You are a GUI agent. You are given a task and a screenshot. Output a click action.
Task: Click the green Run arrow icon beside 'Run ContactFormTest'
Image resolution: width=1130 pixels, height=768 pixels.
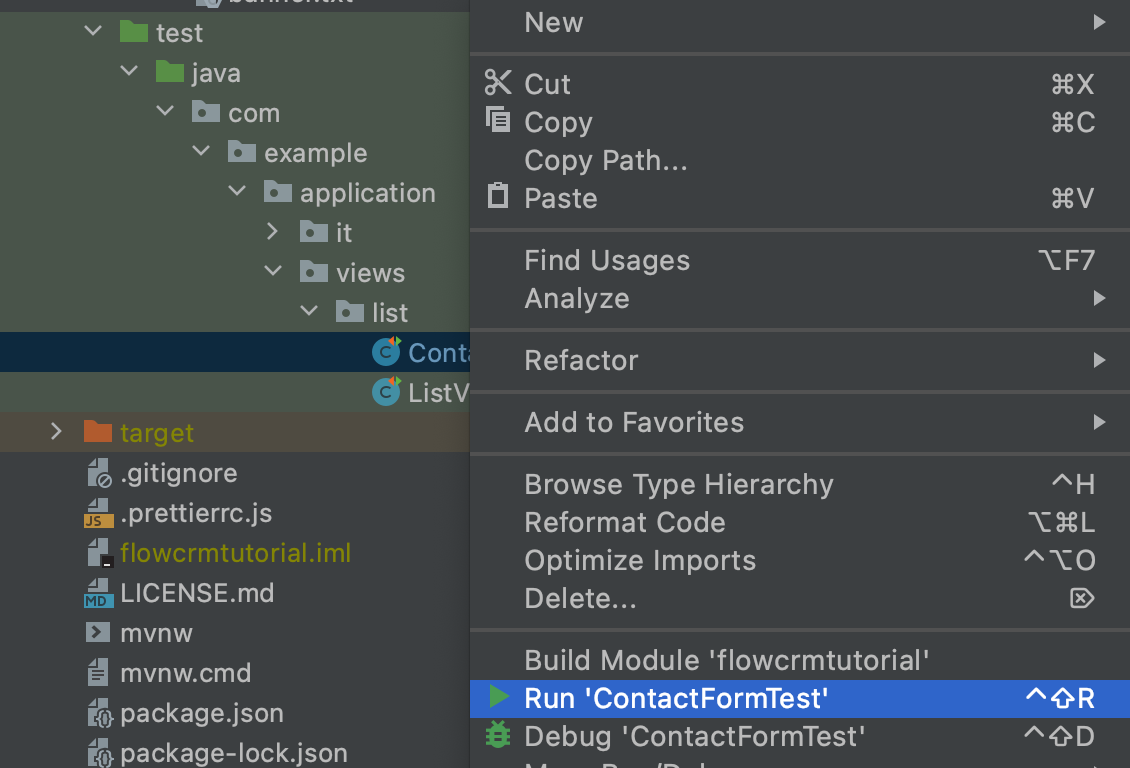pyautogui.click(x=497, y=698)
